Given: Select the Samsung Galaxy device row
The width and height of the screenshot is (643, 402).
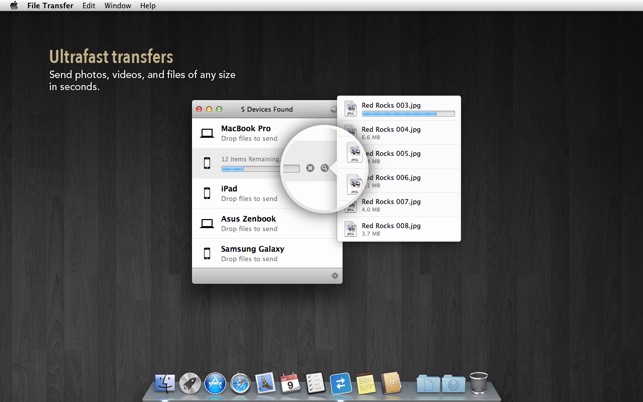Looking at the screenshot, I should 267,254.
